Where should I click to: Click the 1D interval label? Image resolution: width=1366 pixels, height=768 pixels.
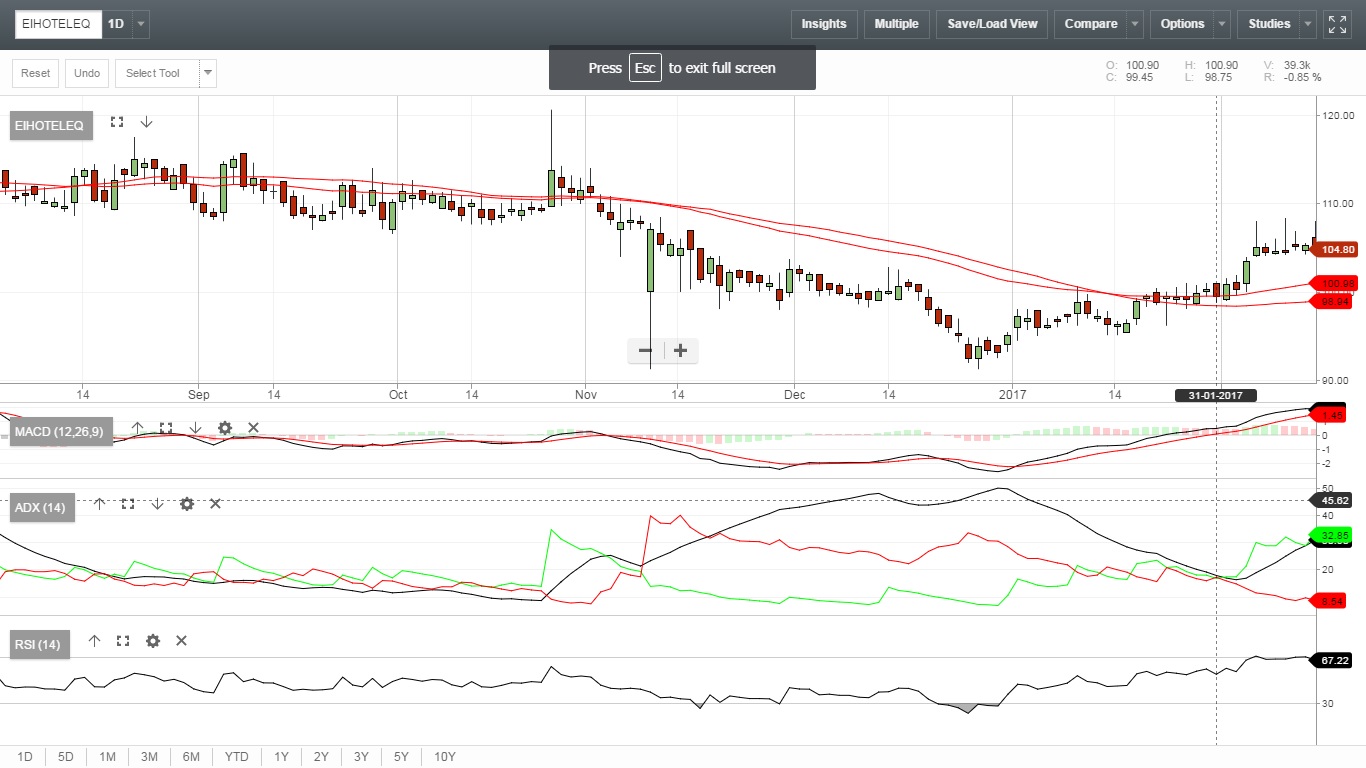(116, 23)
